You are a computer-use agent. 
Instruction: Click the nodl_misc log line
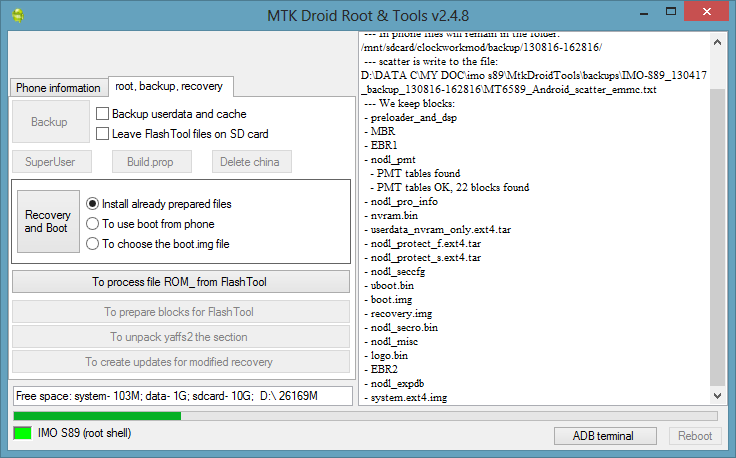pyautogui.click(x=391, y=342)
